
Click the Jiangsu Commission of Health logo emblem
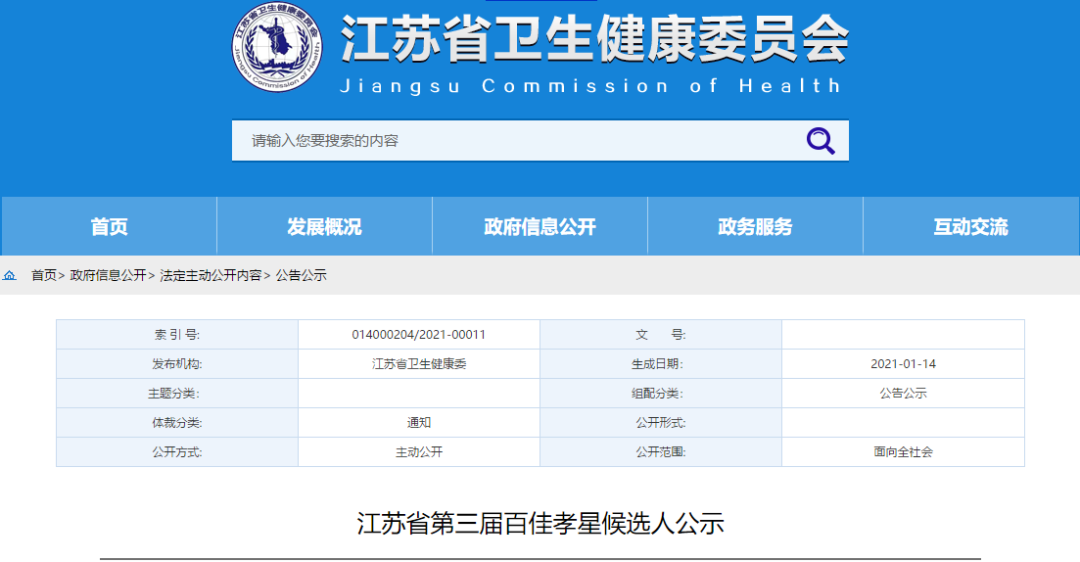pos(277,47)
